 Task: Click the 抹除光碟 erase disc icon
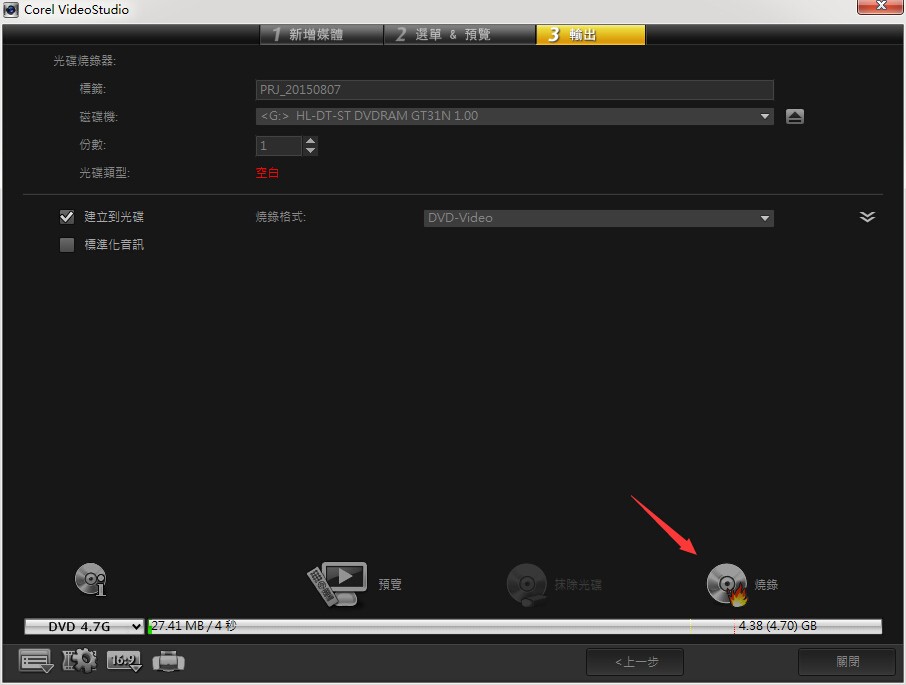click(x=526, y=585)
